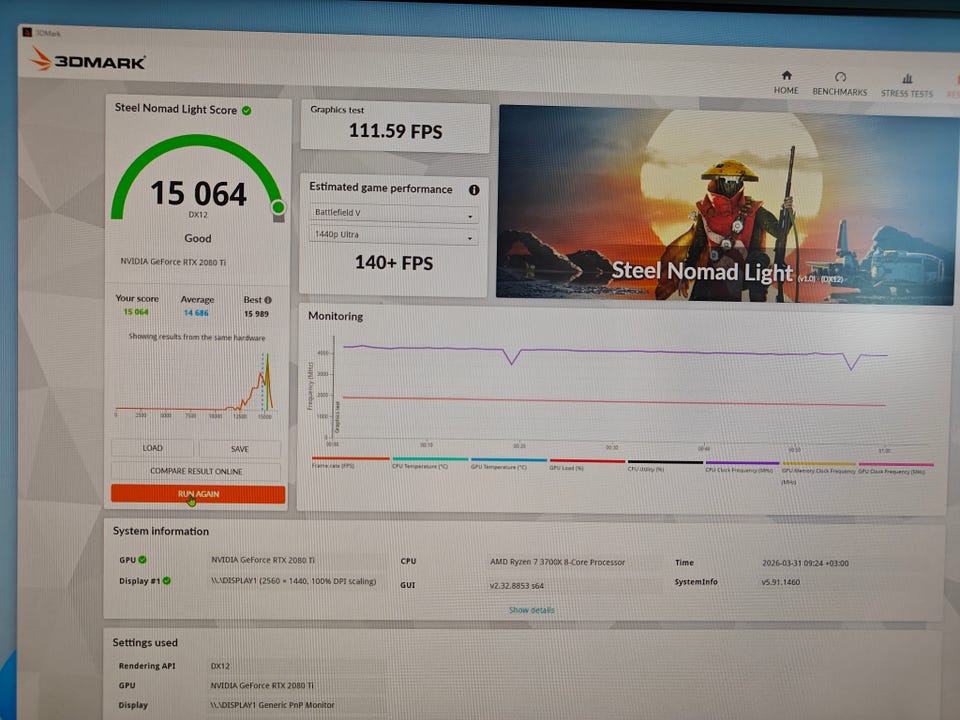Select Rendering API value DX12
The height and width of the screenshot is (720, 960).
point(220,666)
